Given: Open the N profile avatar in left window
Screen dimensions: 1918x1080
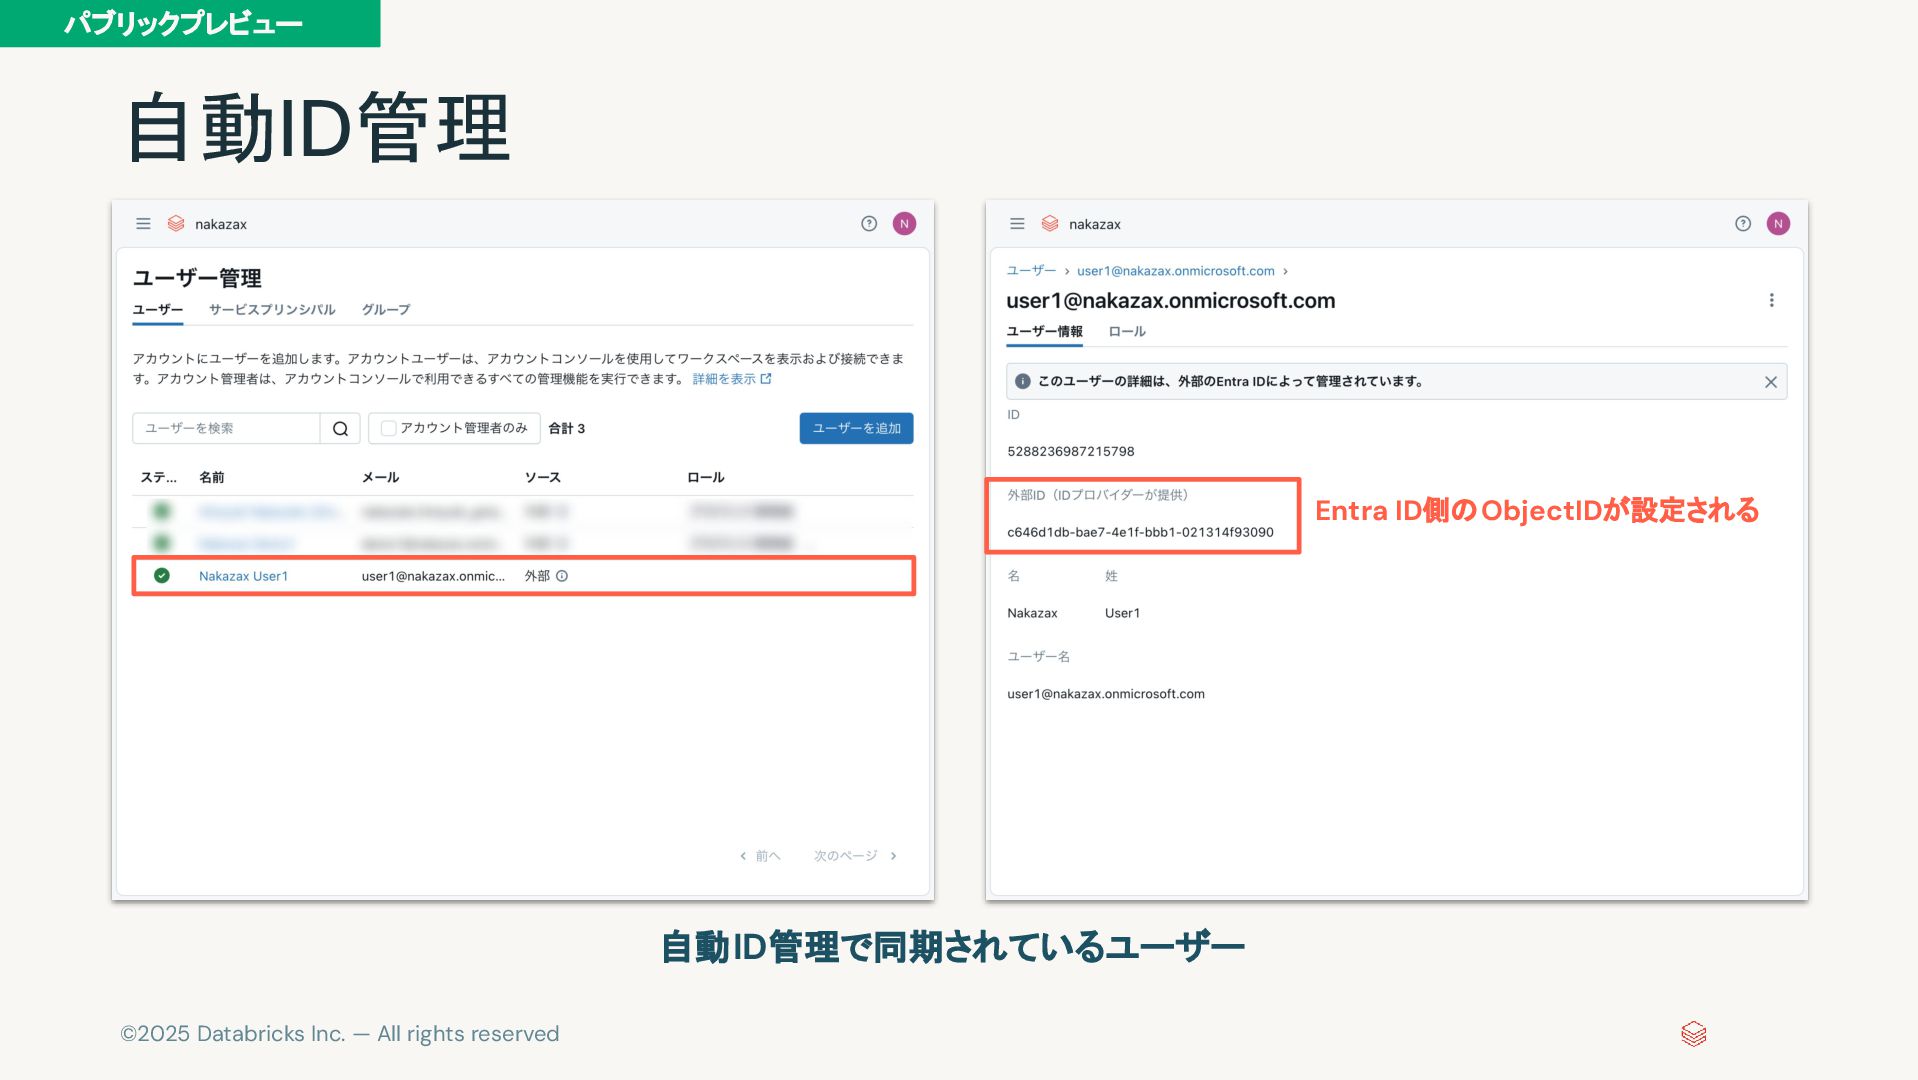Looking at the screenshot, I should tap(904, 224).
